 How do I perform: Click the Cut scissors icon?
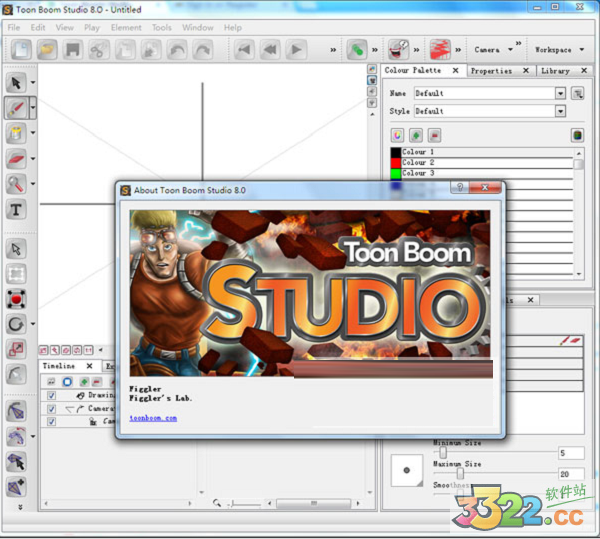click(x=99, y=49)
